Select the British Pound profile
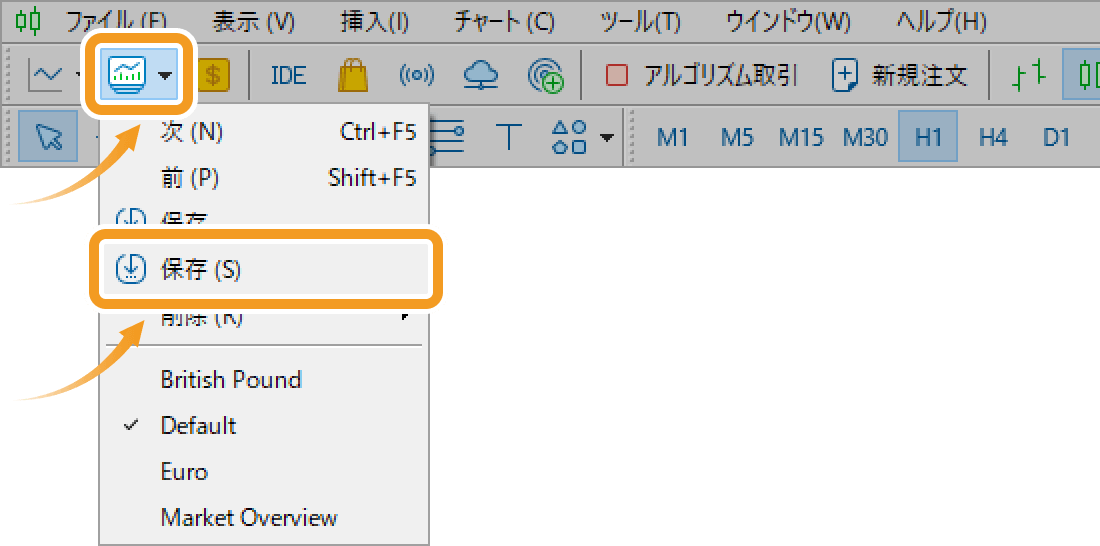Viewport: 1100px width, 546px height. [x=264, y=380]
